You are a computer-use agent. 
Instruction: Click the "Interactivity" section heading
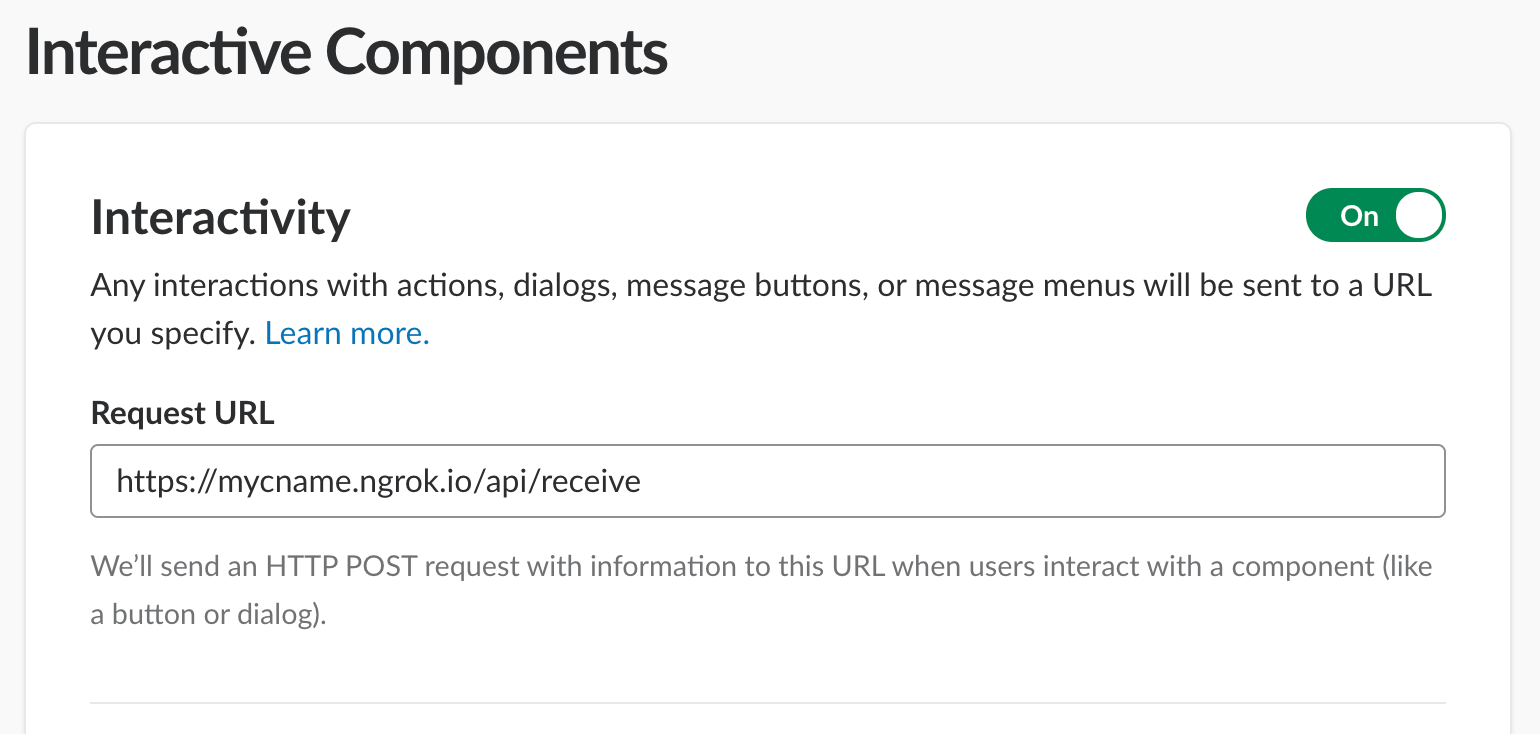[x=220, y=216]
